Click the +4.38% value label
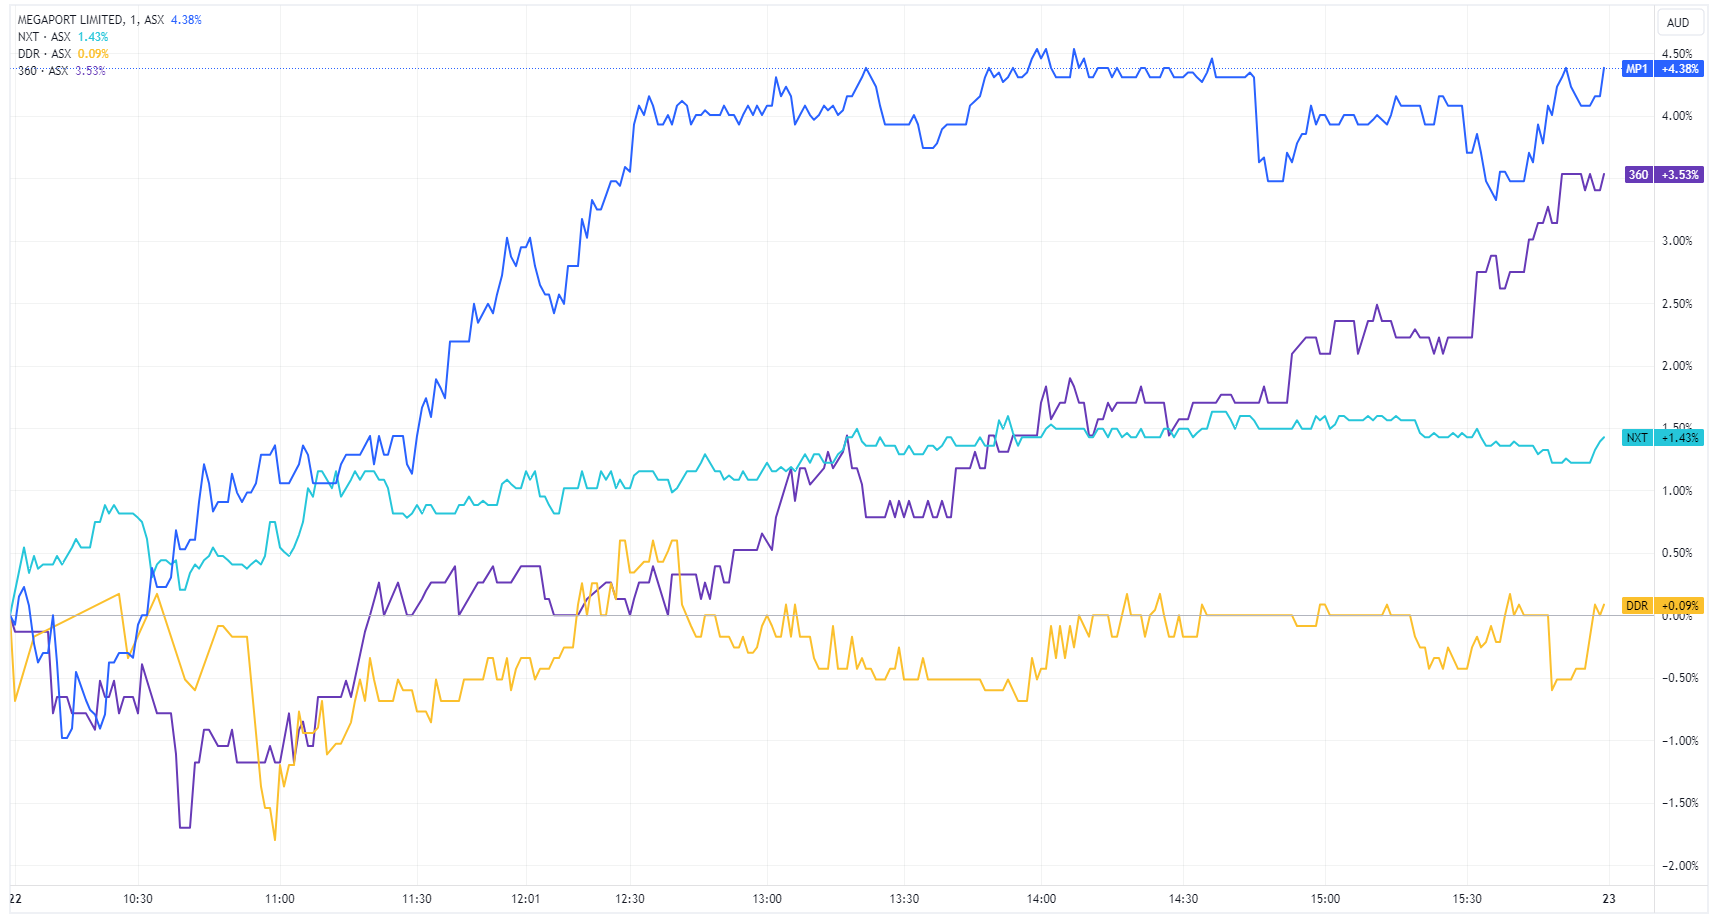 click(x=1680, y=69)
